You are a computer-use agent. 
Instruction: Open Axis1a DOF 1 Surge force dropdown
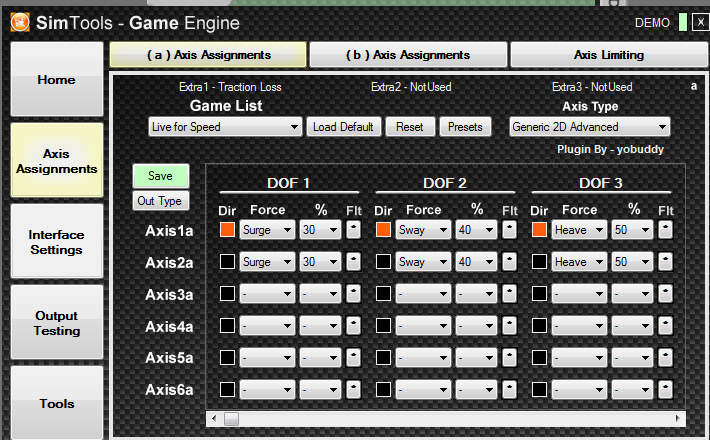(x=267, y=230)
